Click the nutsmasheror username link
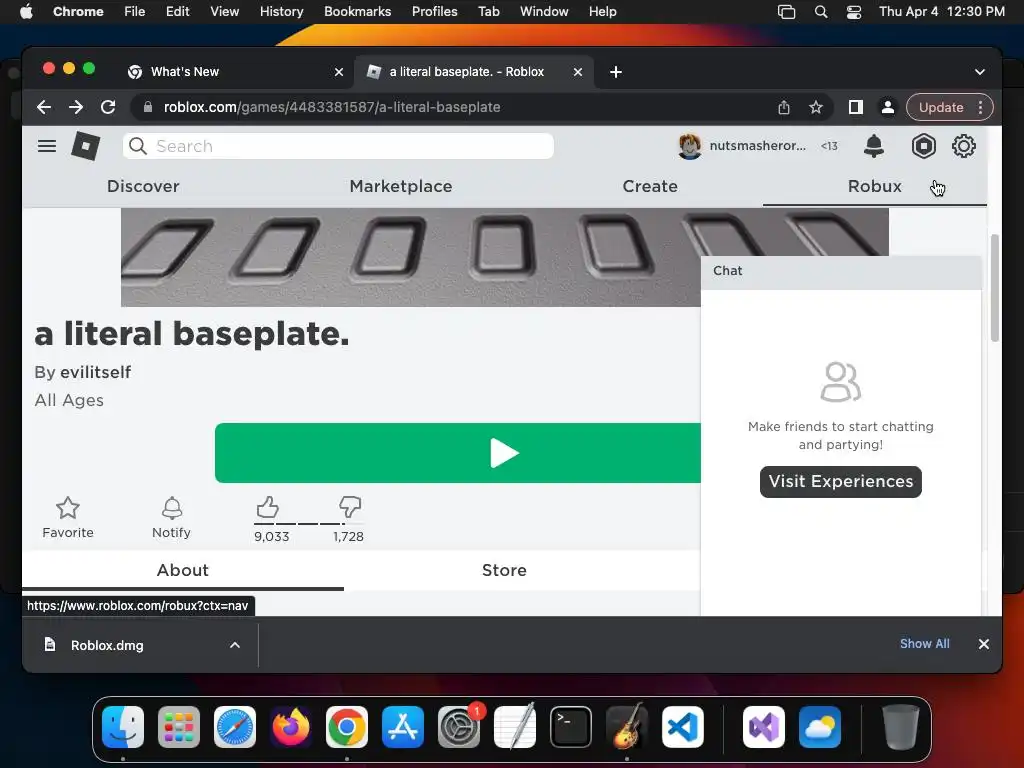1024x768 pixels. 758,146
